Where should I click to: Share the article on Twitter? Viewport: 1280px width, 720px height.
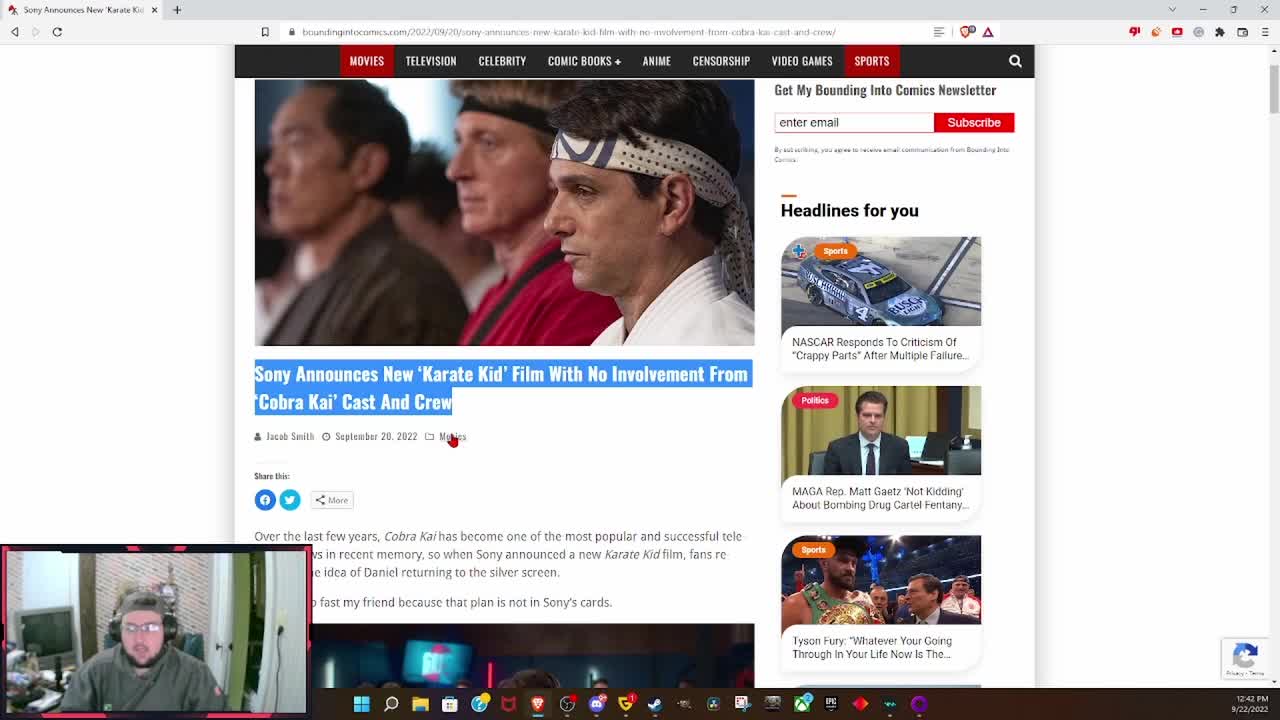pyautogui.click(x=290, y=500)
